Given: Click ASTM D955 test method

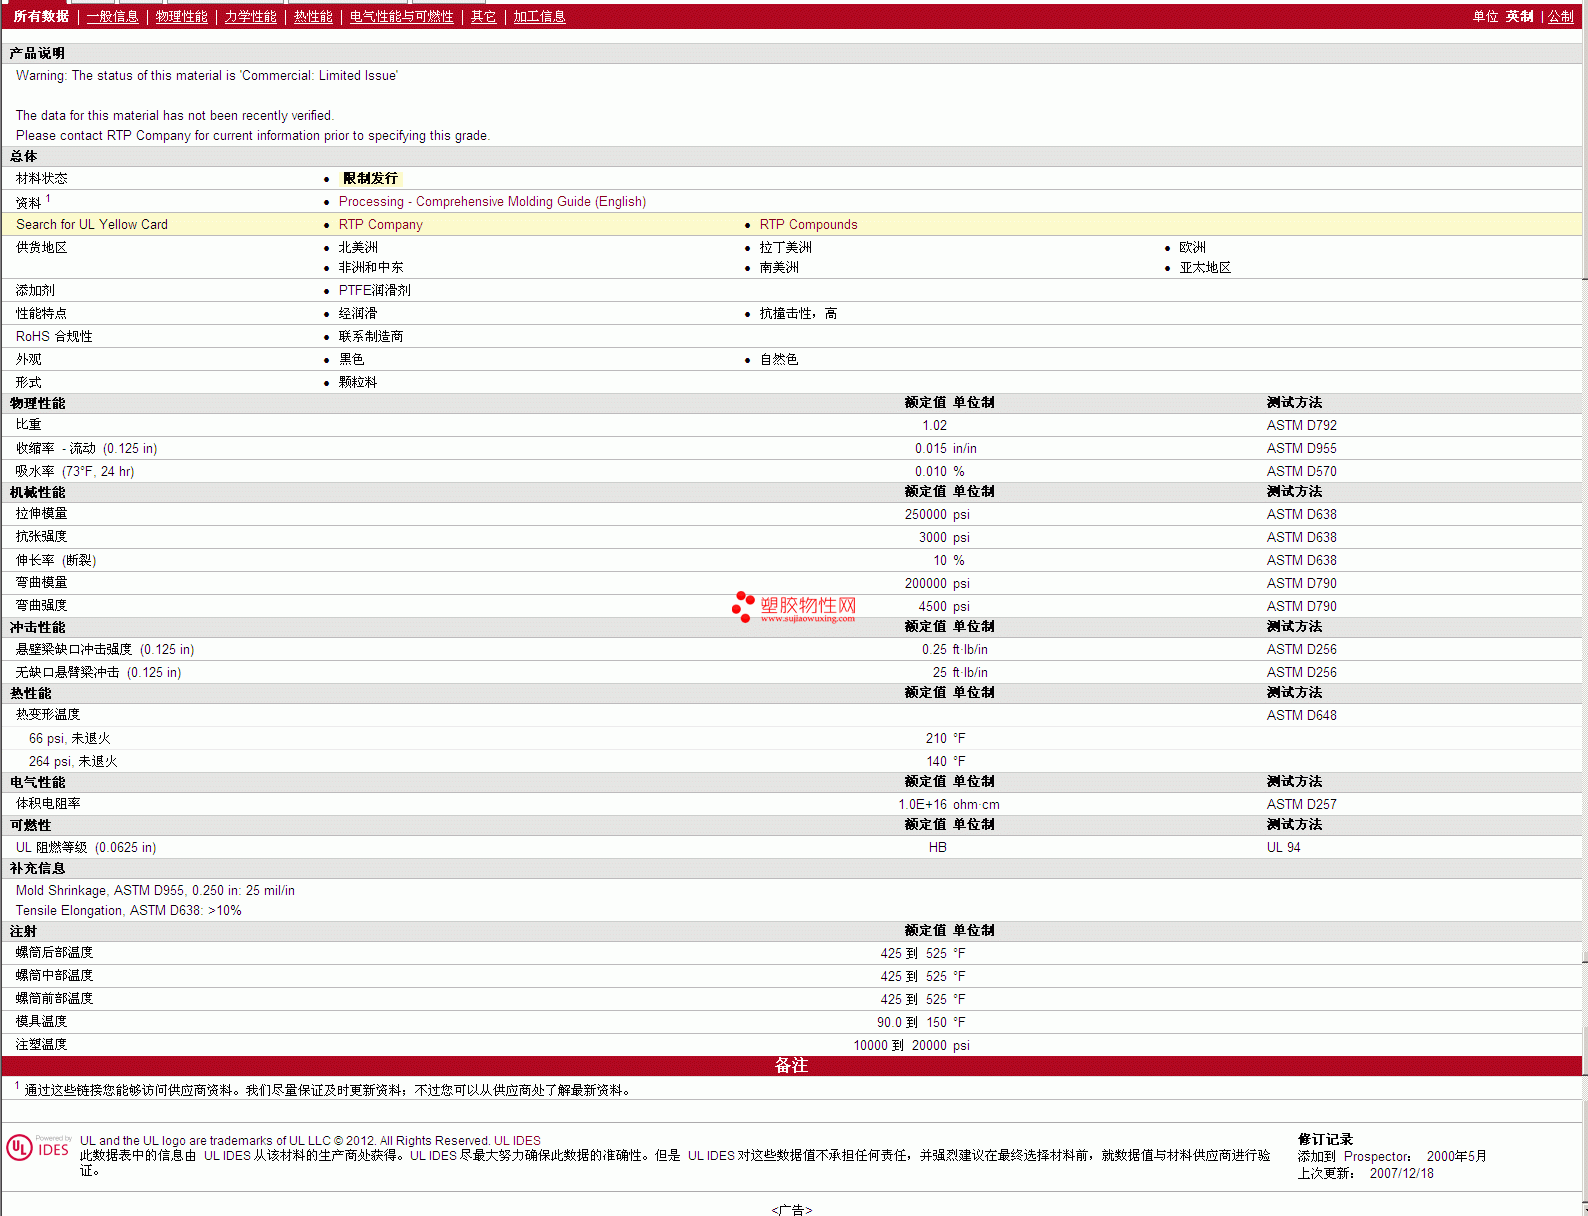Looking at the screenshot, I should (x=1301, y=449).
